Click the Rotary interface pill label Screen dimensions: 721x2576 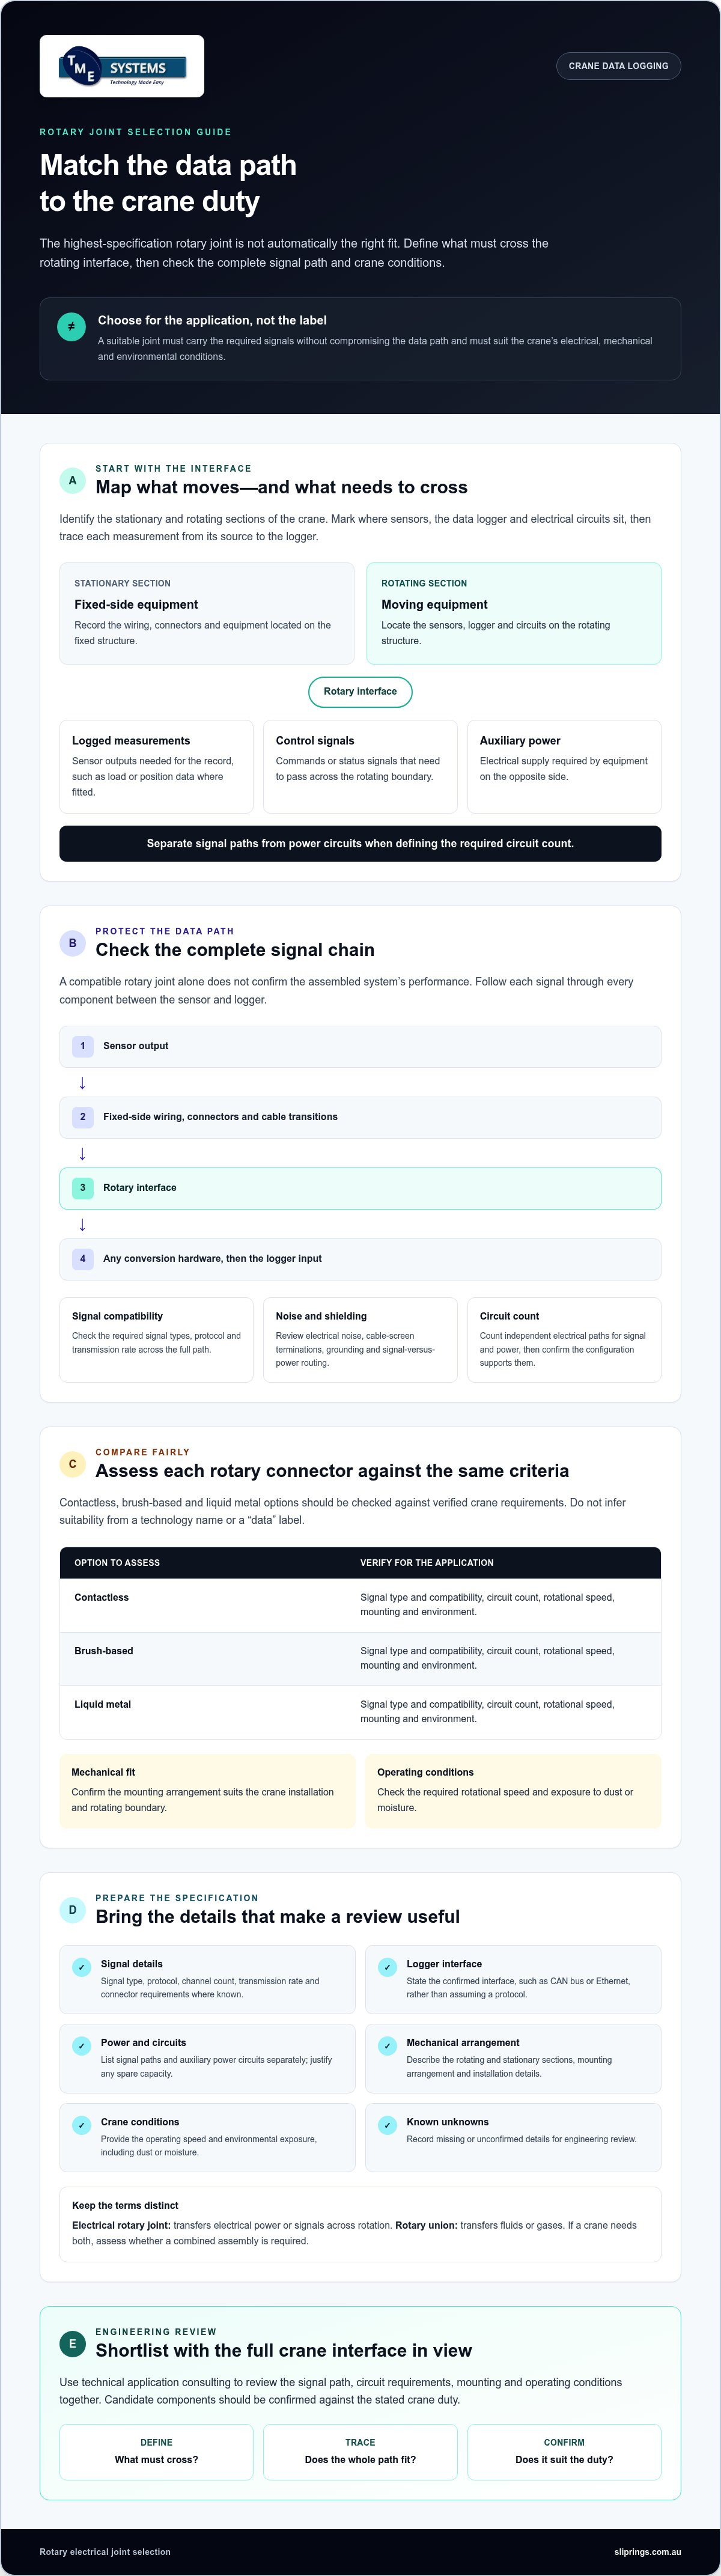360,692
